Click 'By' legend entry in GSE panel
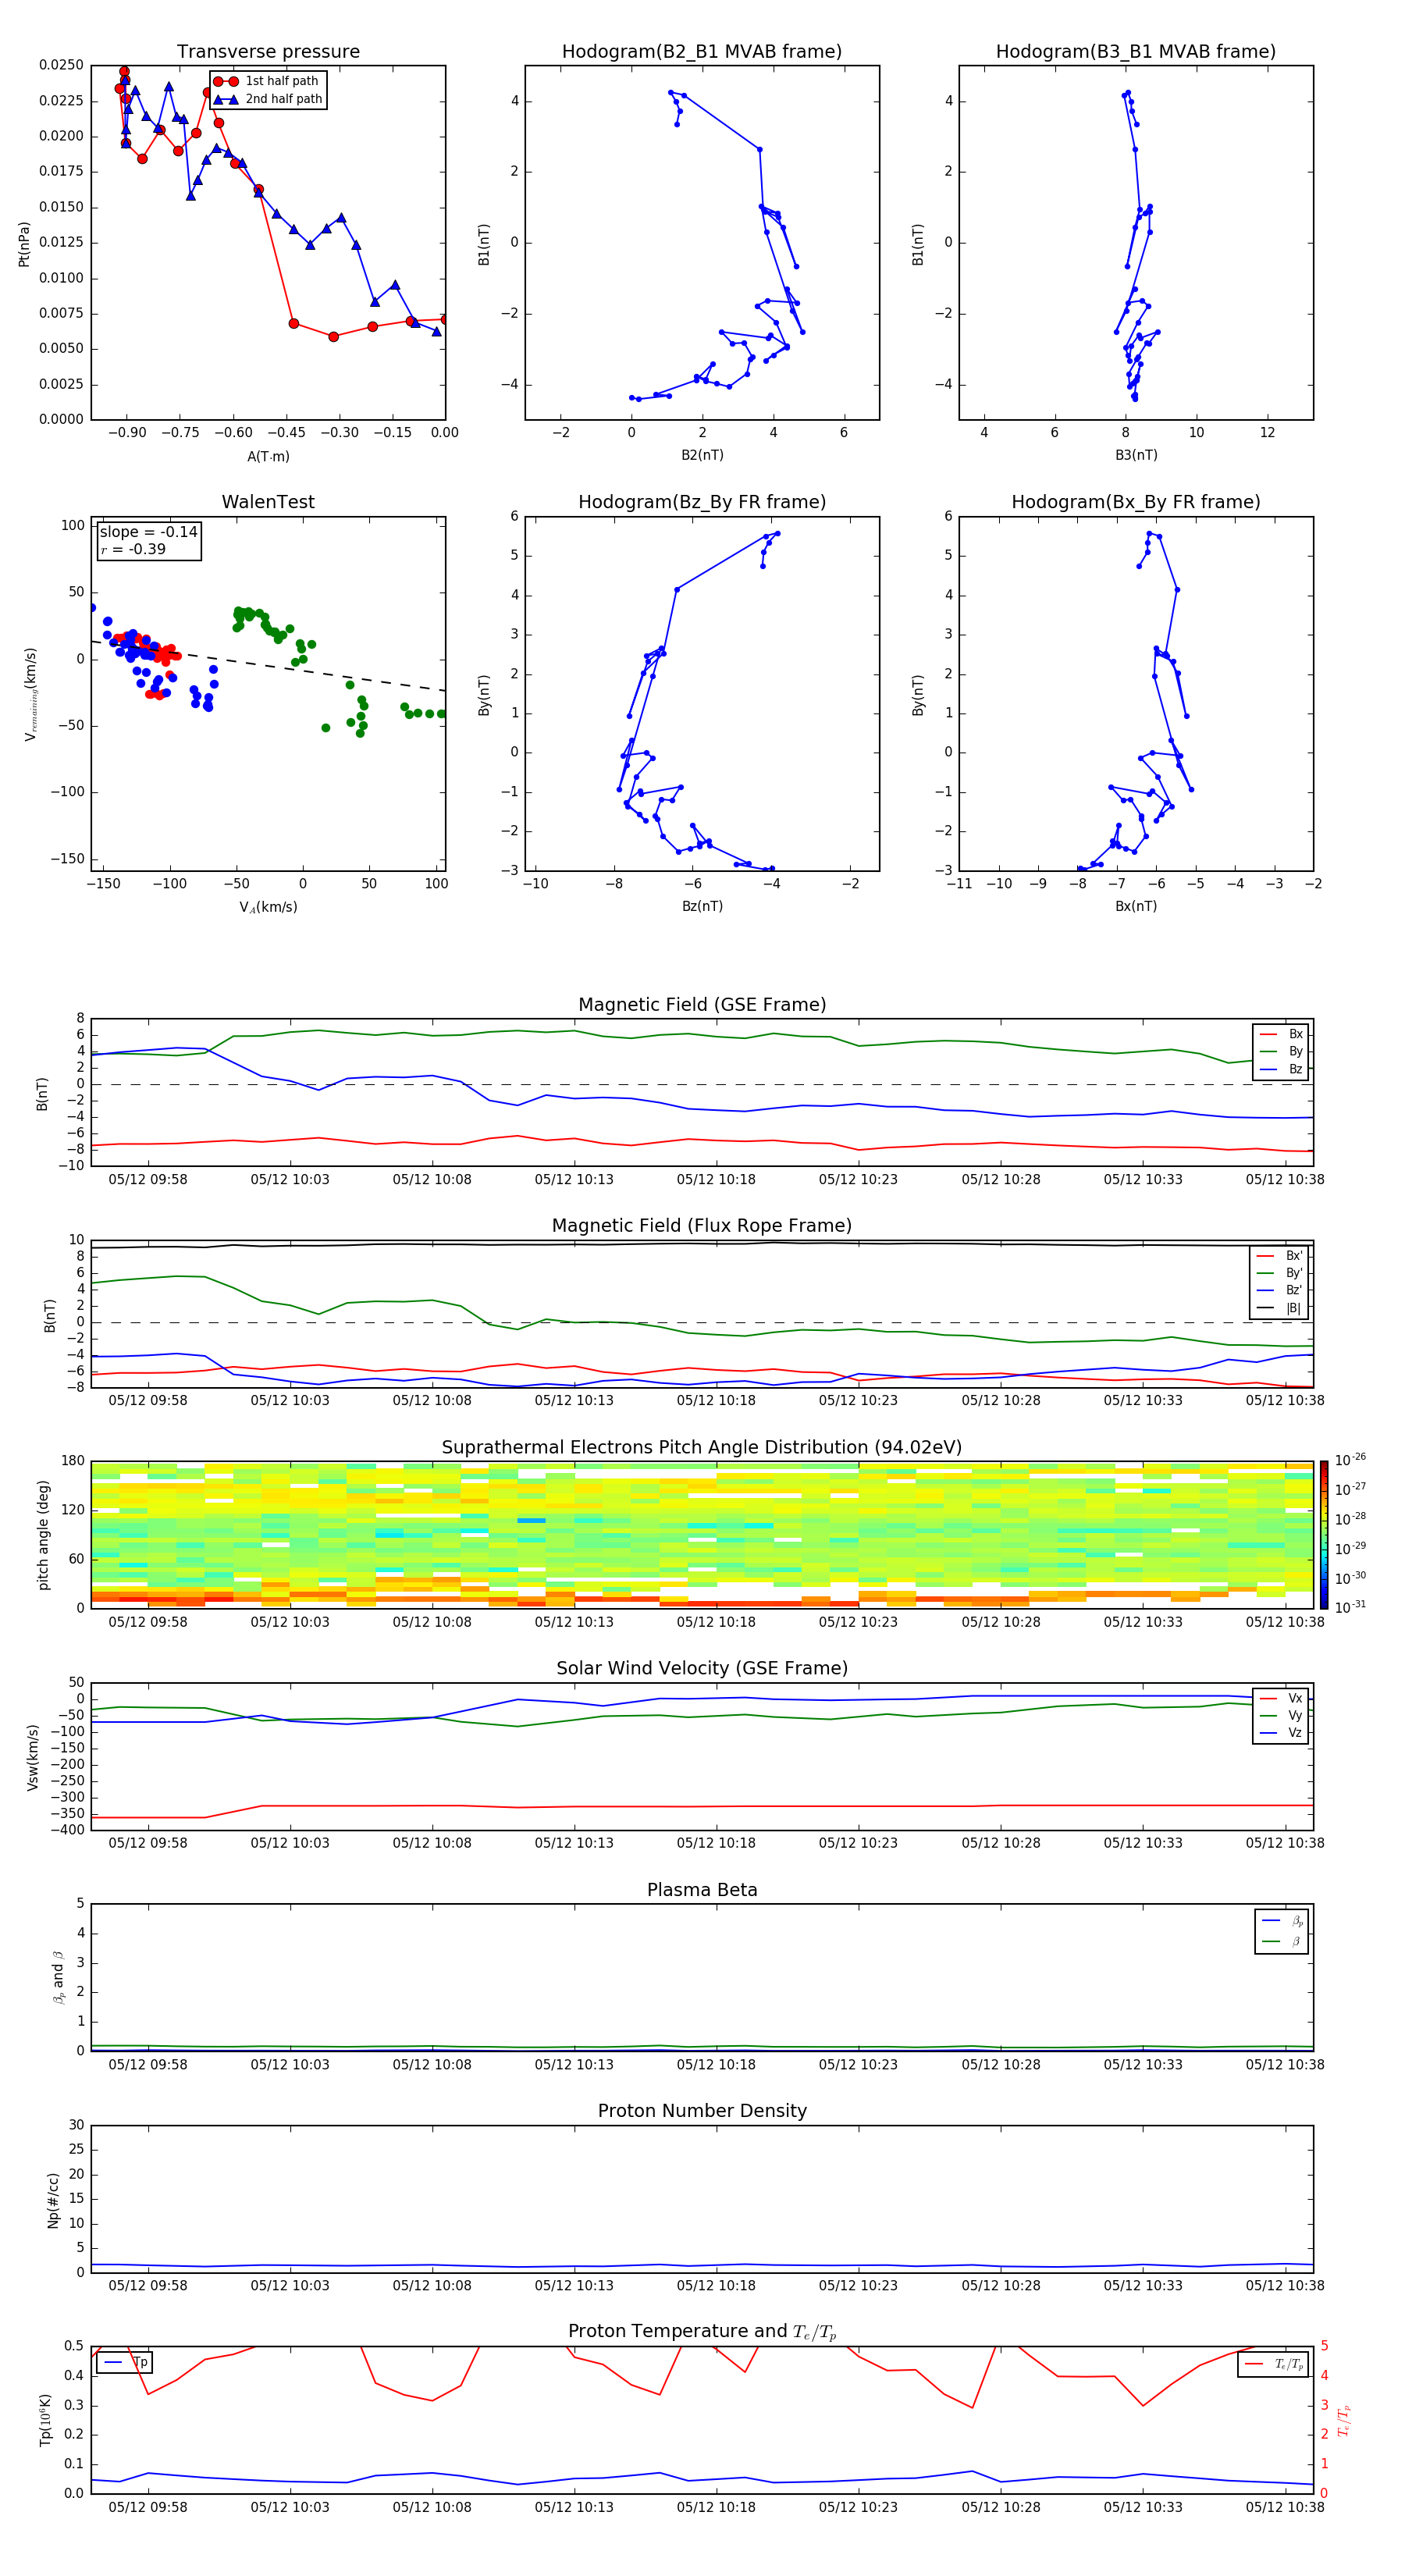This screenshot has height=2576, width=1405. tap(1281, 1051)
